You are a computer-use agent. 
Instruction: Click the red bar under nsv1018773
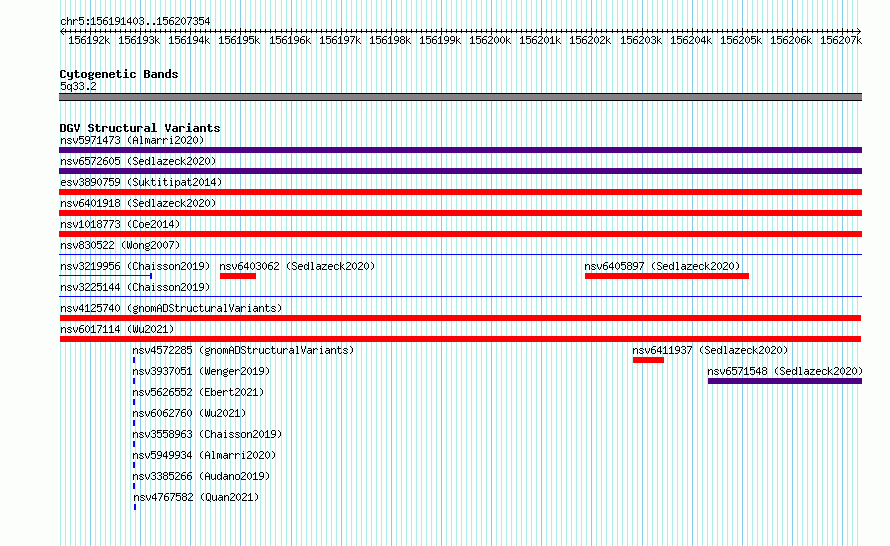click(460, 234)
